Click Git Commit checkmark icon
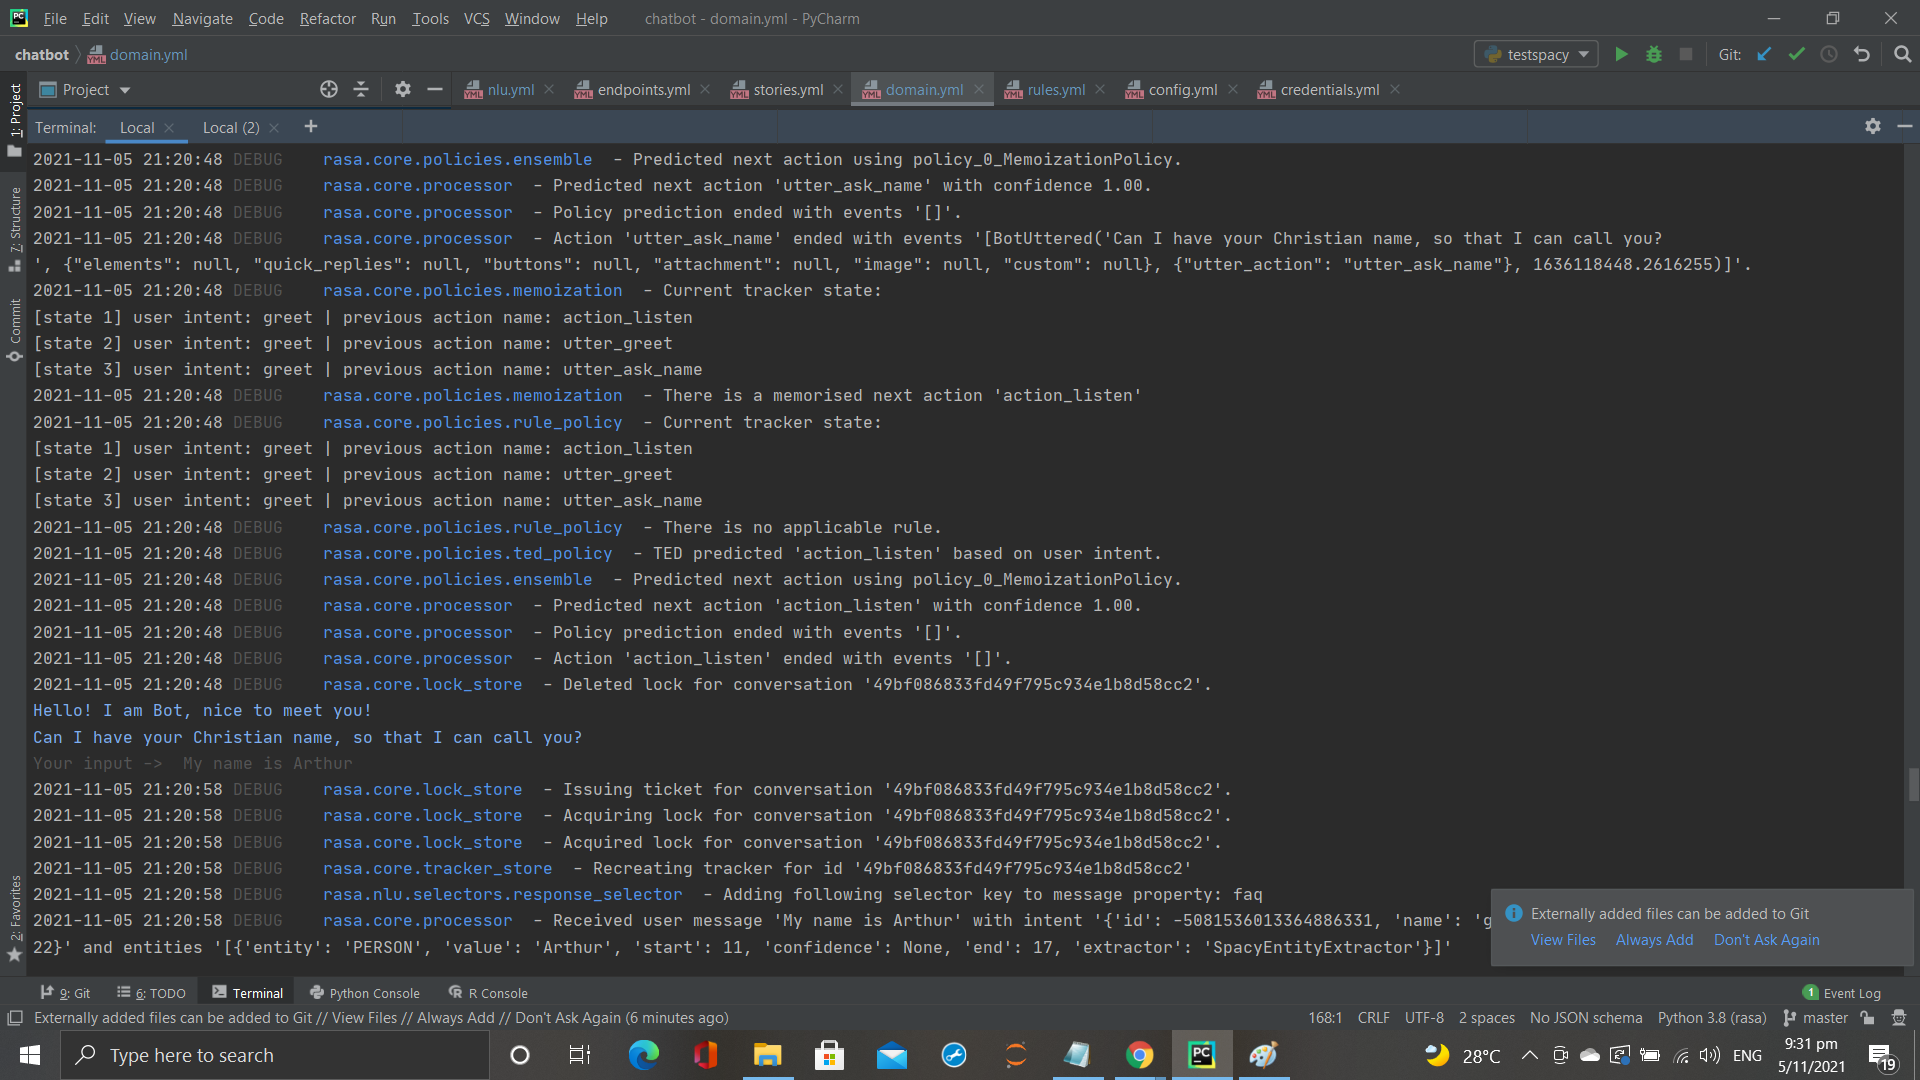1920x1080 pixels. (x=1797, y=54)
